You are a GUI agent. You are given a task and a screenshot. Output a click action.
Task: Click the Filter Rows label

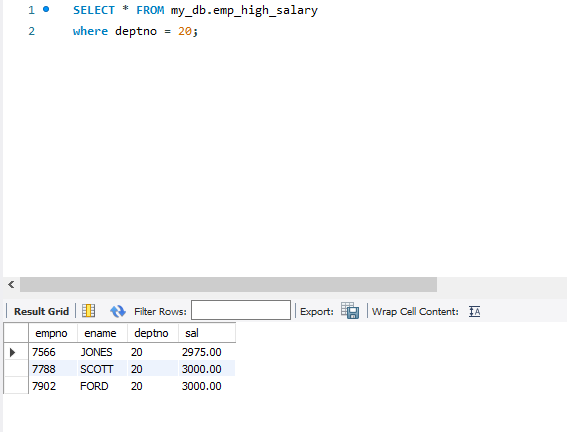tap(160, 312)
